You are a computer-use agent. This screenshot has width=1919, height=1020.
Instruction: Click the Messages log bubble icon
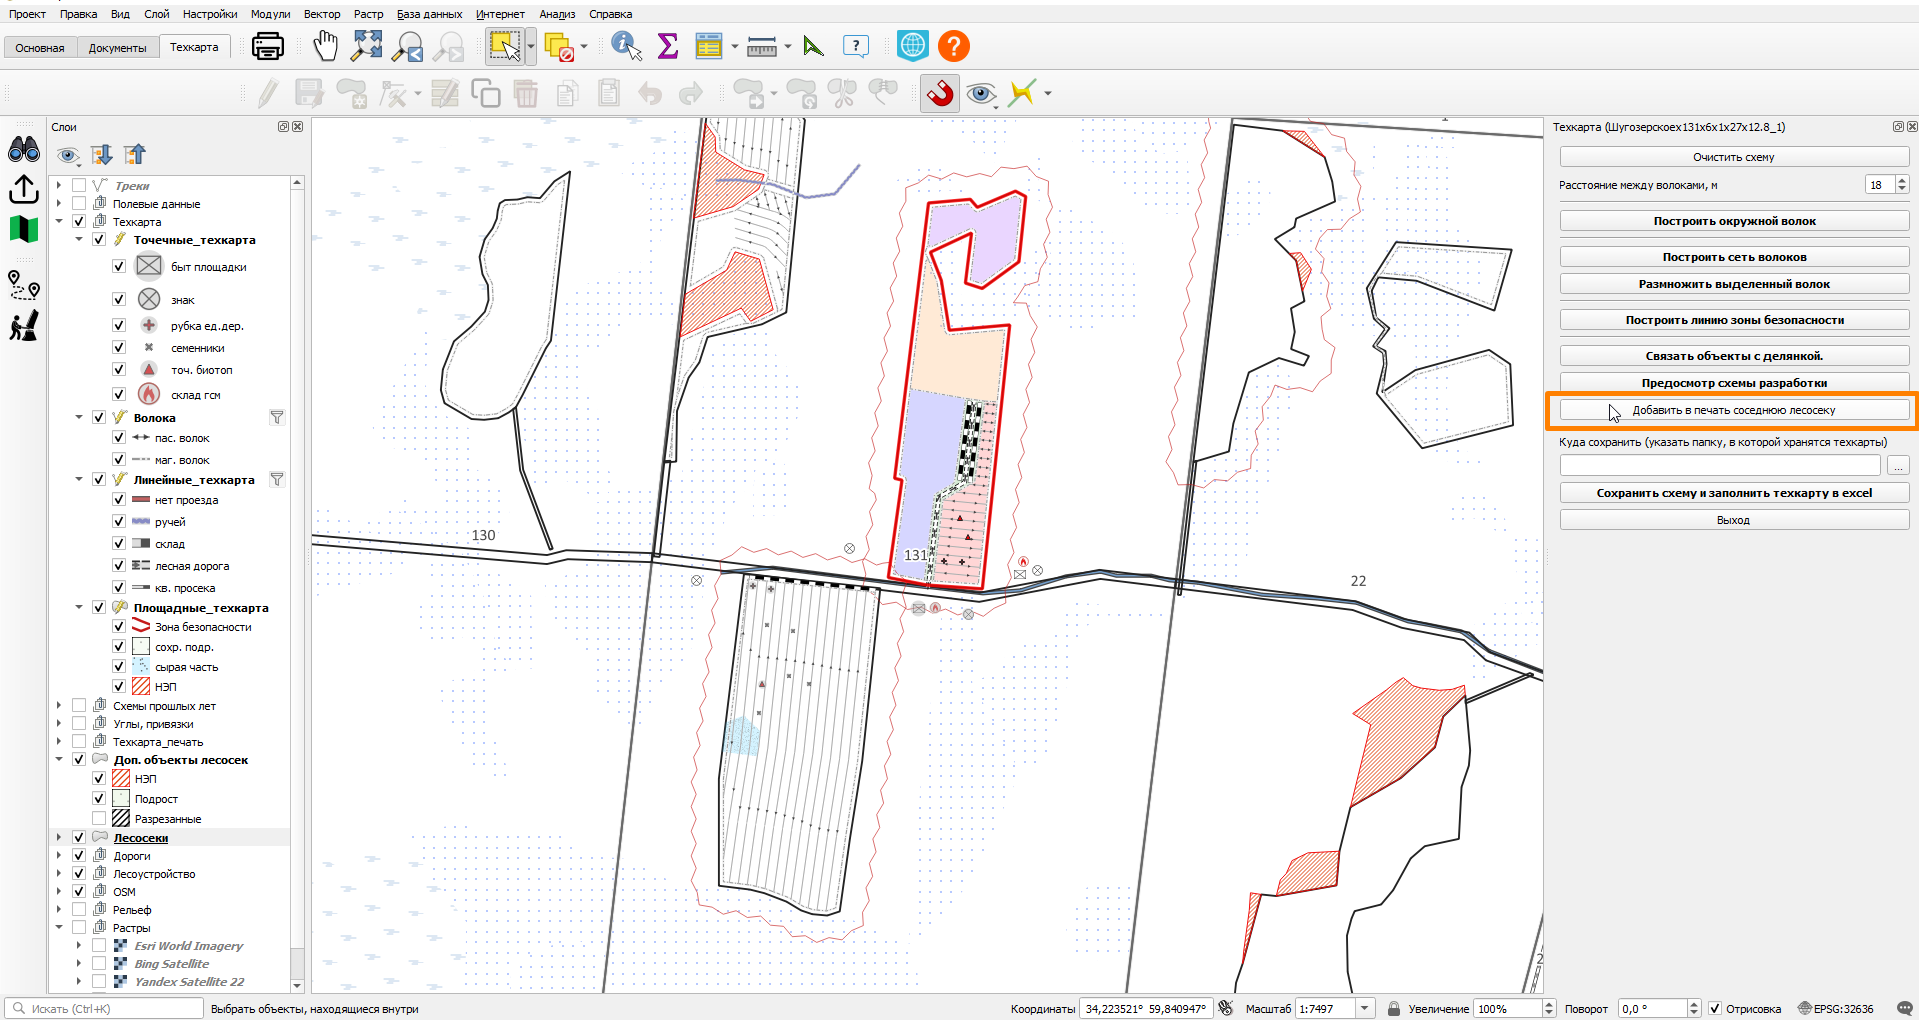click(1904, 1008)
